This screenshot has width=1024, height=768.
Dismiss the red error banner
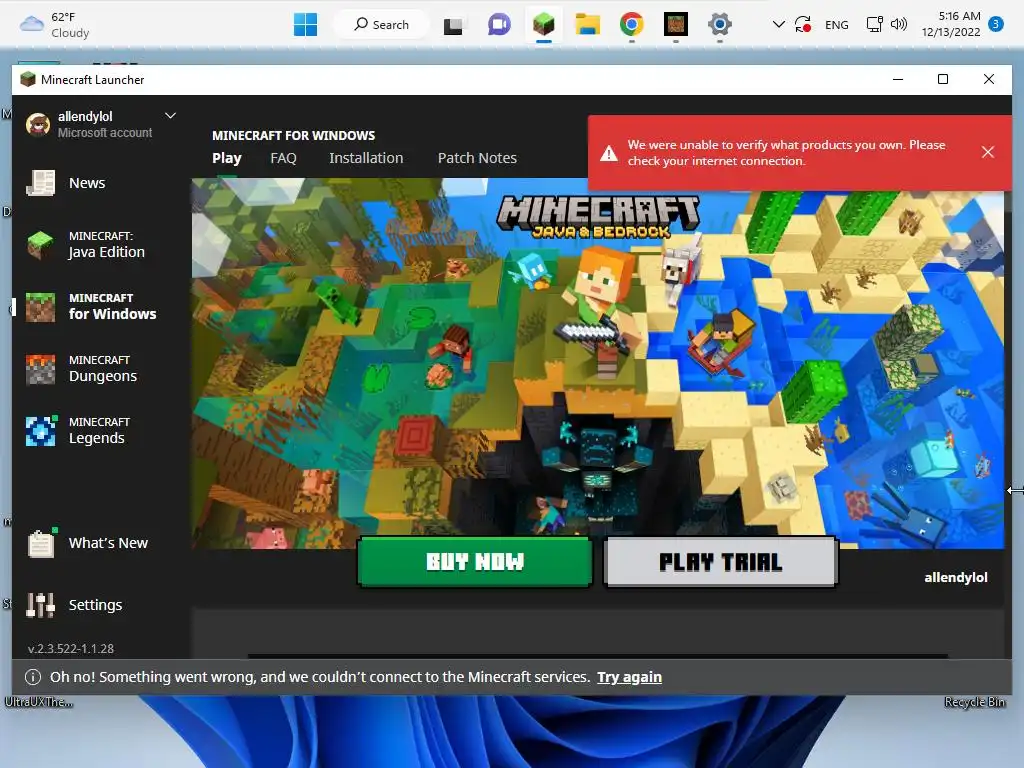pos(987,152)
